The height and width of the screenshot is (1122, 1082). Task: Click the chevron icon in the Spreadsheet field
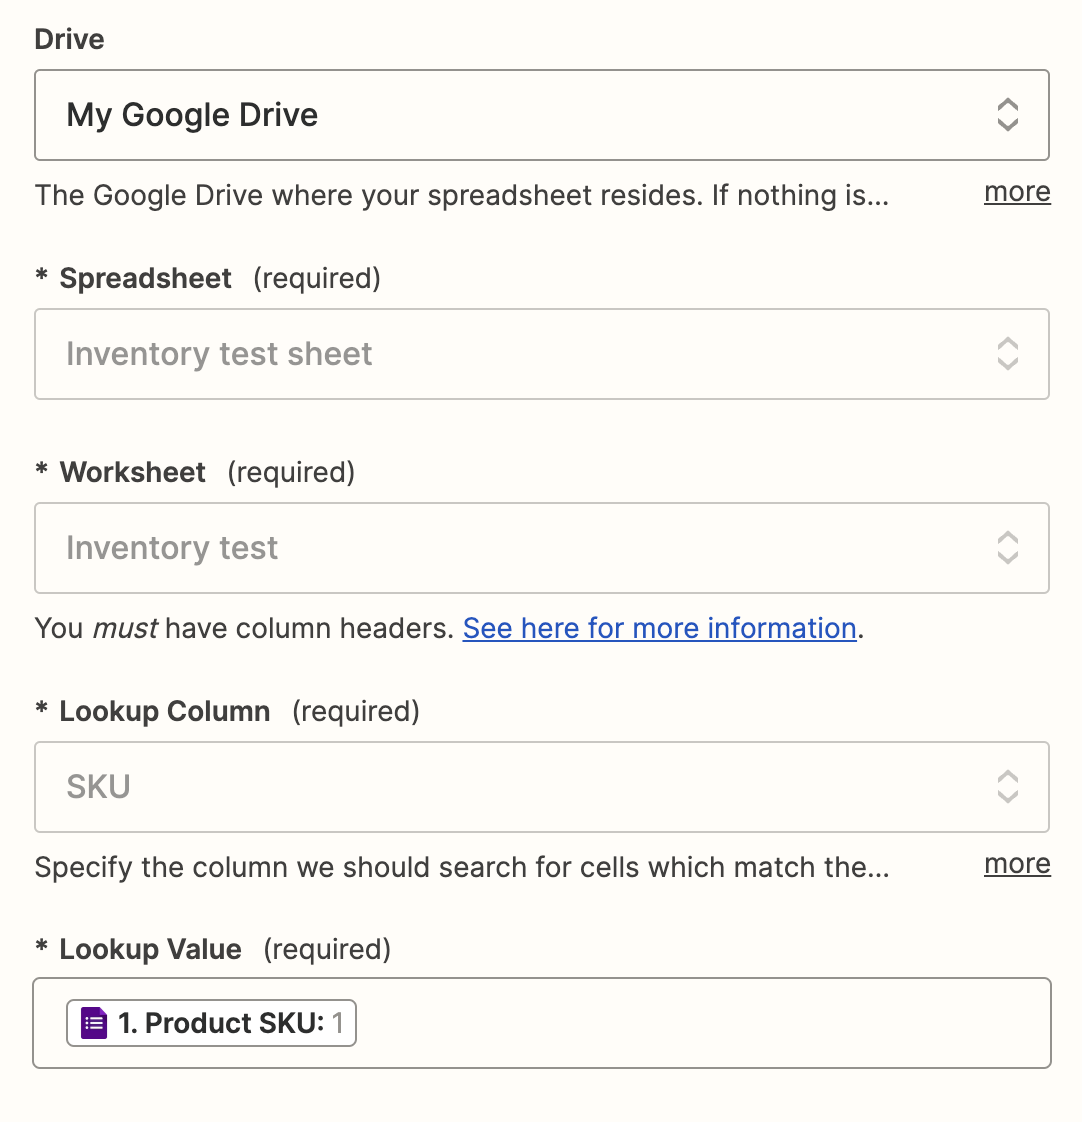pos(1007,354)
